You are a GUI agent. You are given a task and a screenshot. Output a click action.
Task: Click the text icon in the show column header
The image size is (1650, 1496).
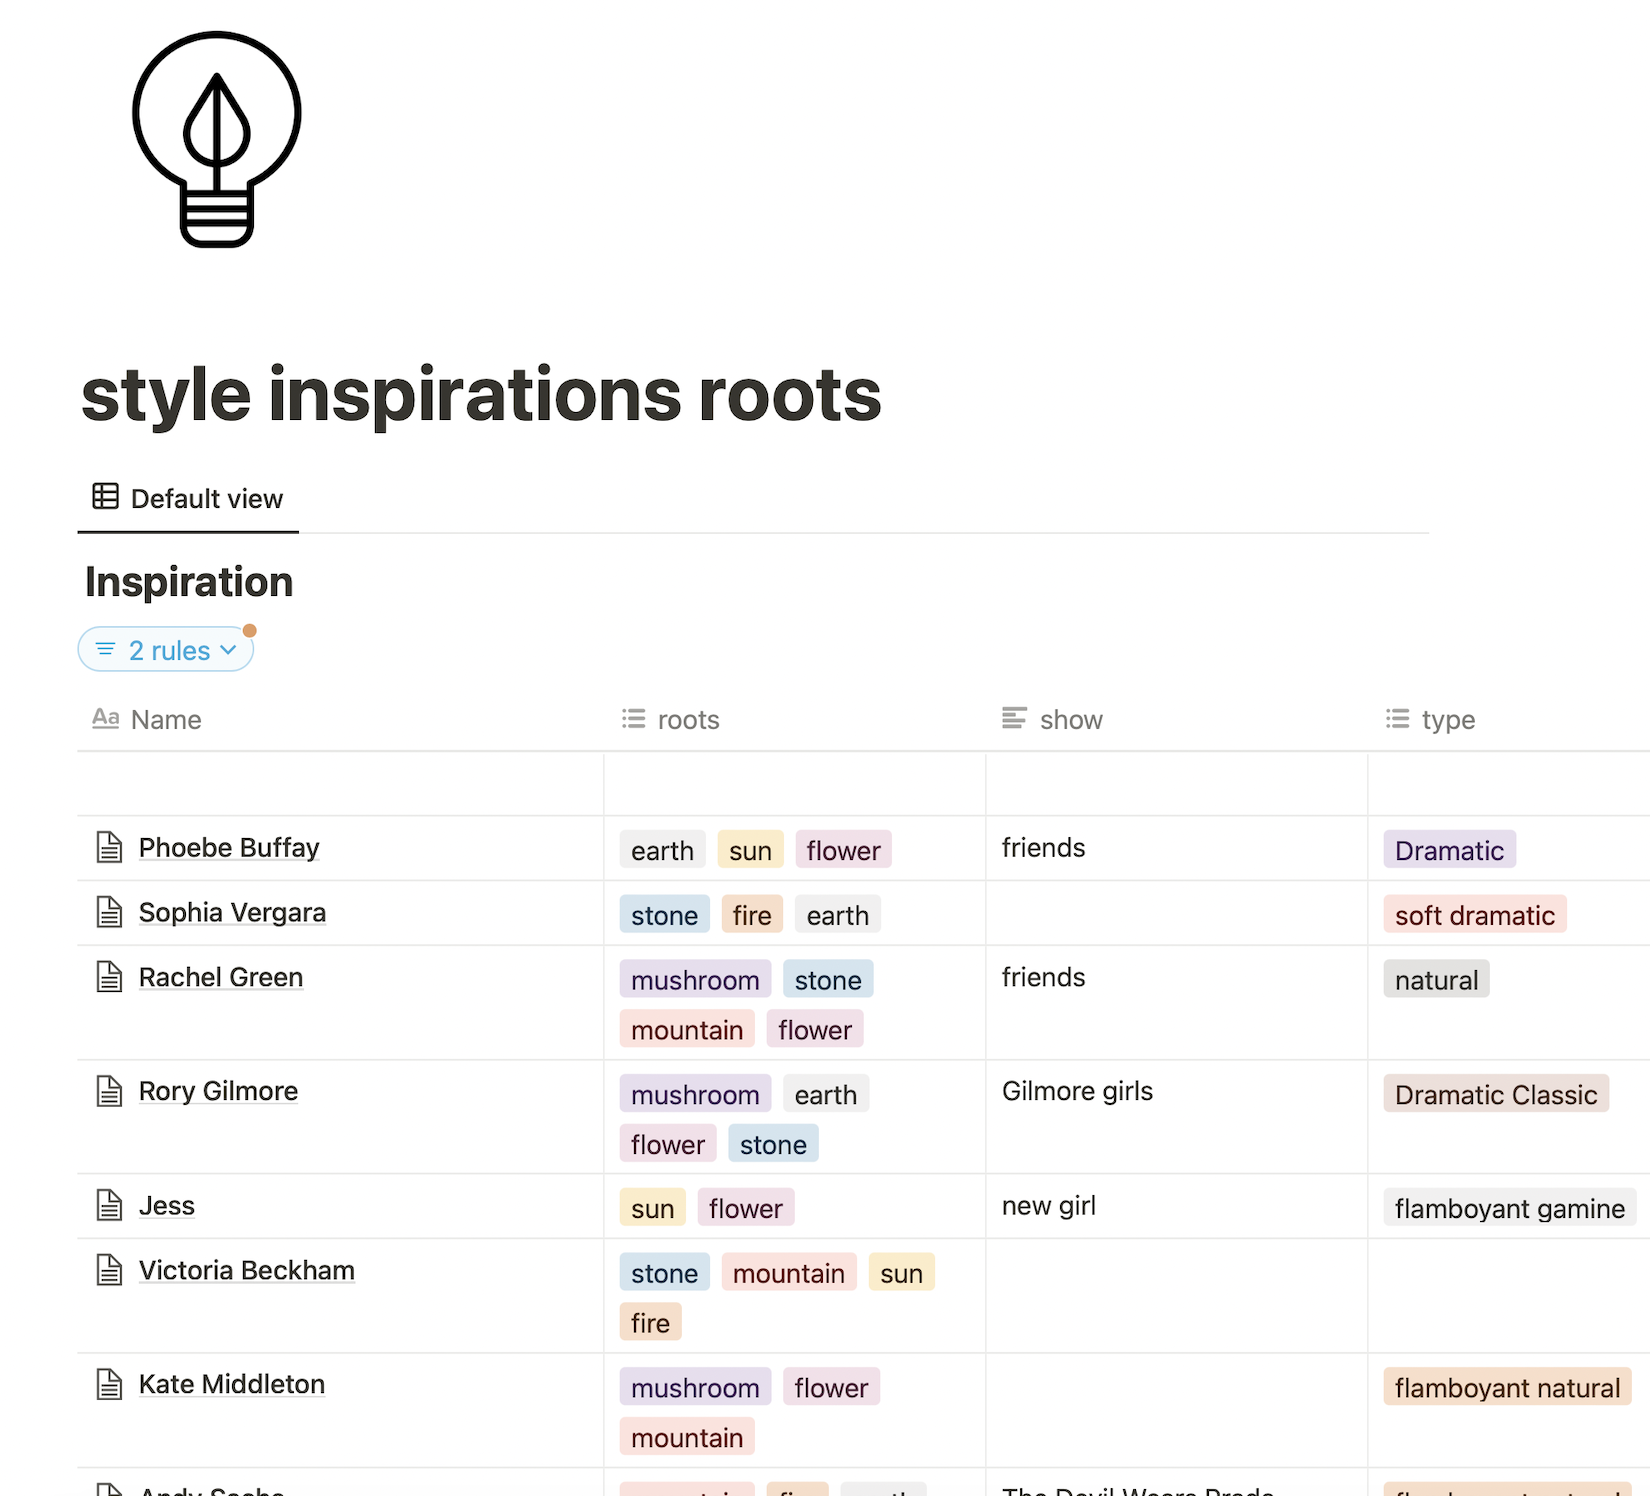coord(1013,718)
